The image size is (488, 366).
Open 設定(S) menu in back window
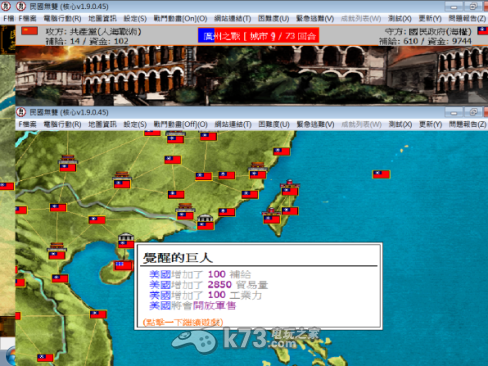pos(135,18)
